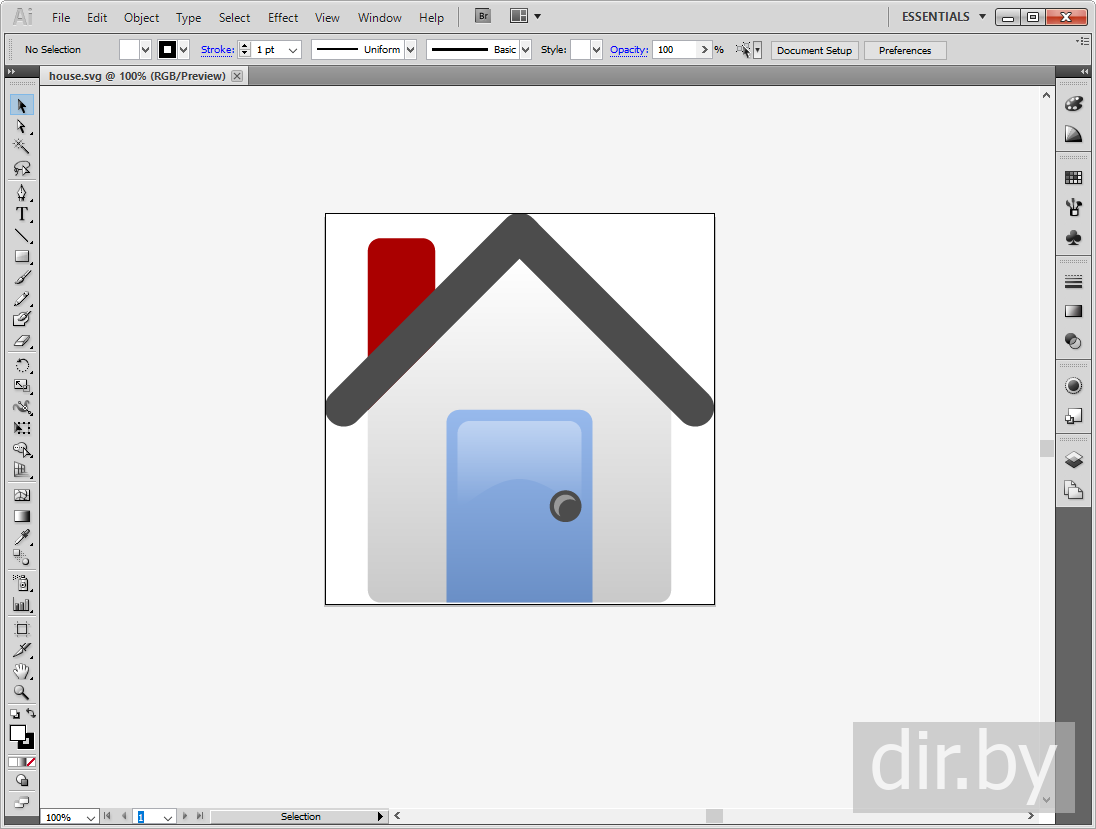
Task: Select the Artboard tool
Action: click(22, 629)
